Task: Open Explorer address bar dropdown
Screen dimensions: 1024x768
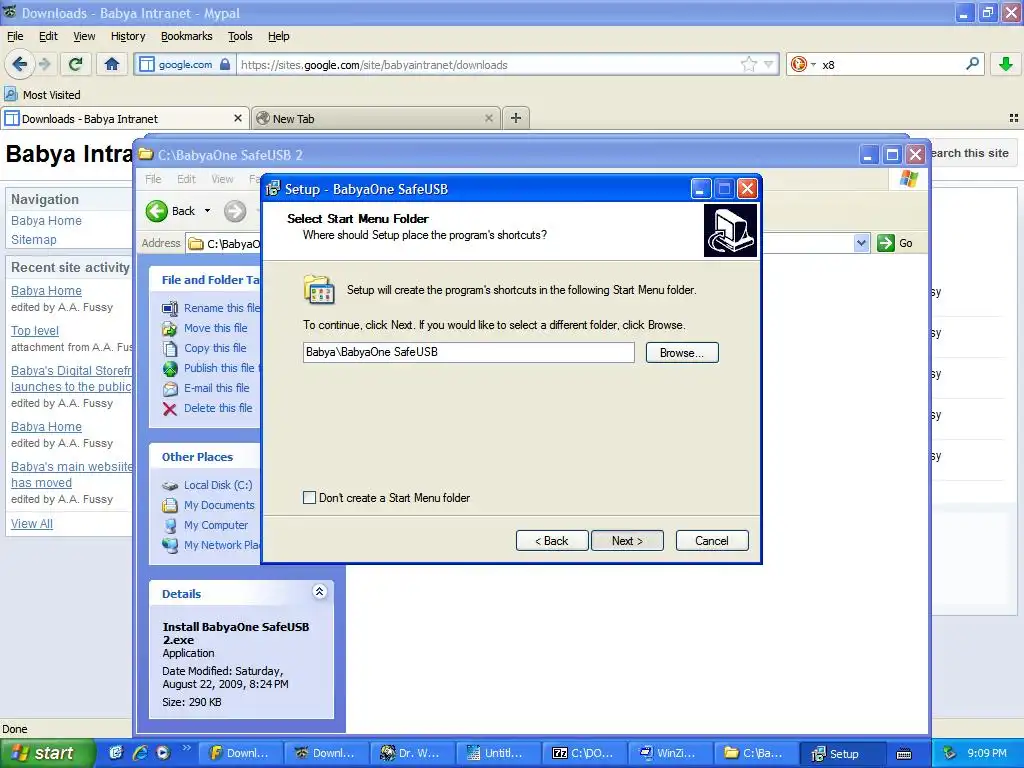Action: click(861, 243)
